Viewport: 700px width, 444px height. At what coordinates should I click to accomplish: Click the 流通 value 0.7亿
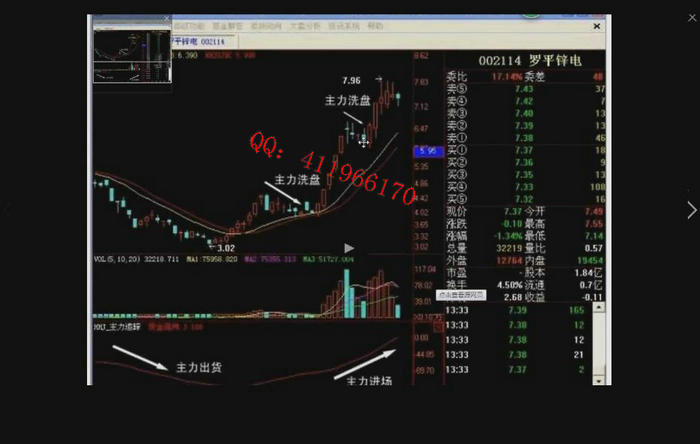591,285
